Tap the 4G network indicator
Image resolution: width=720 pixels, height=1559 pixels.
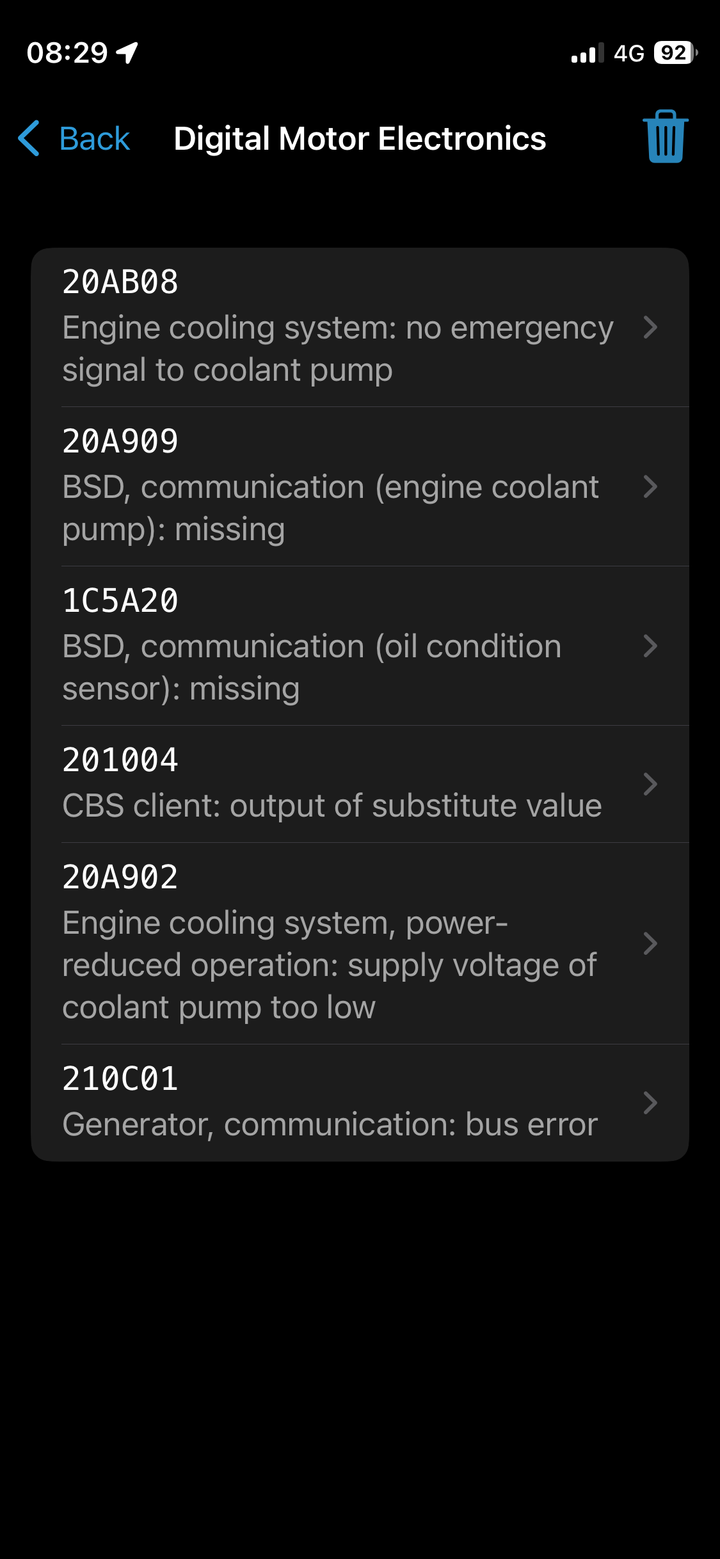pos(629,53)
